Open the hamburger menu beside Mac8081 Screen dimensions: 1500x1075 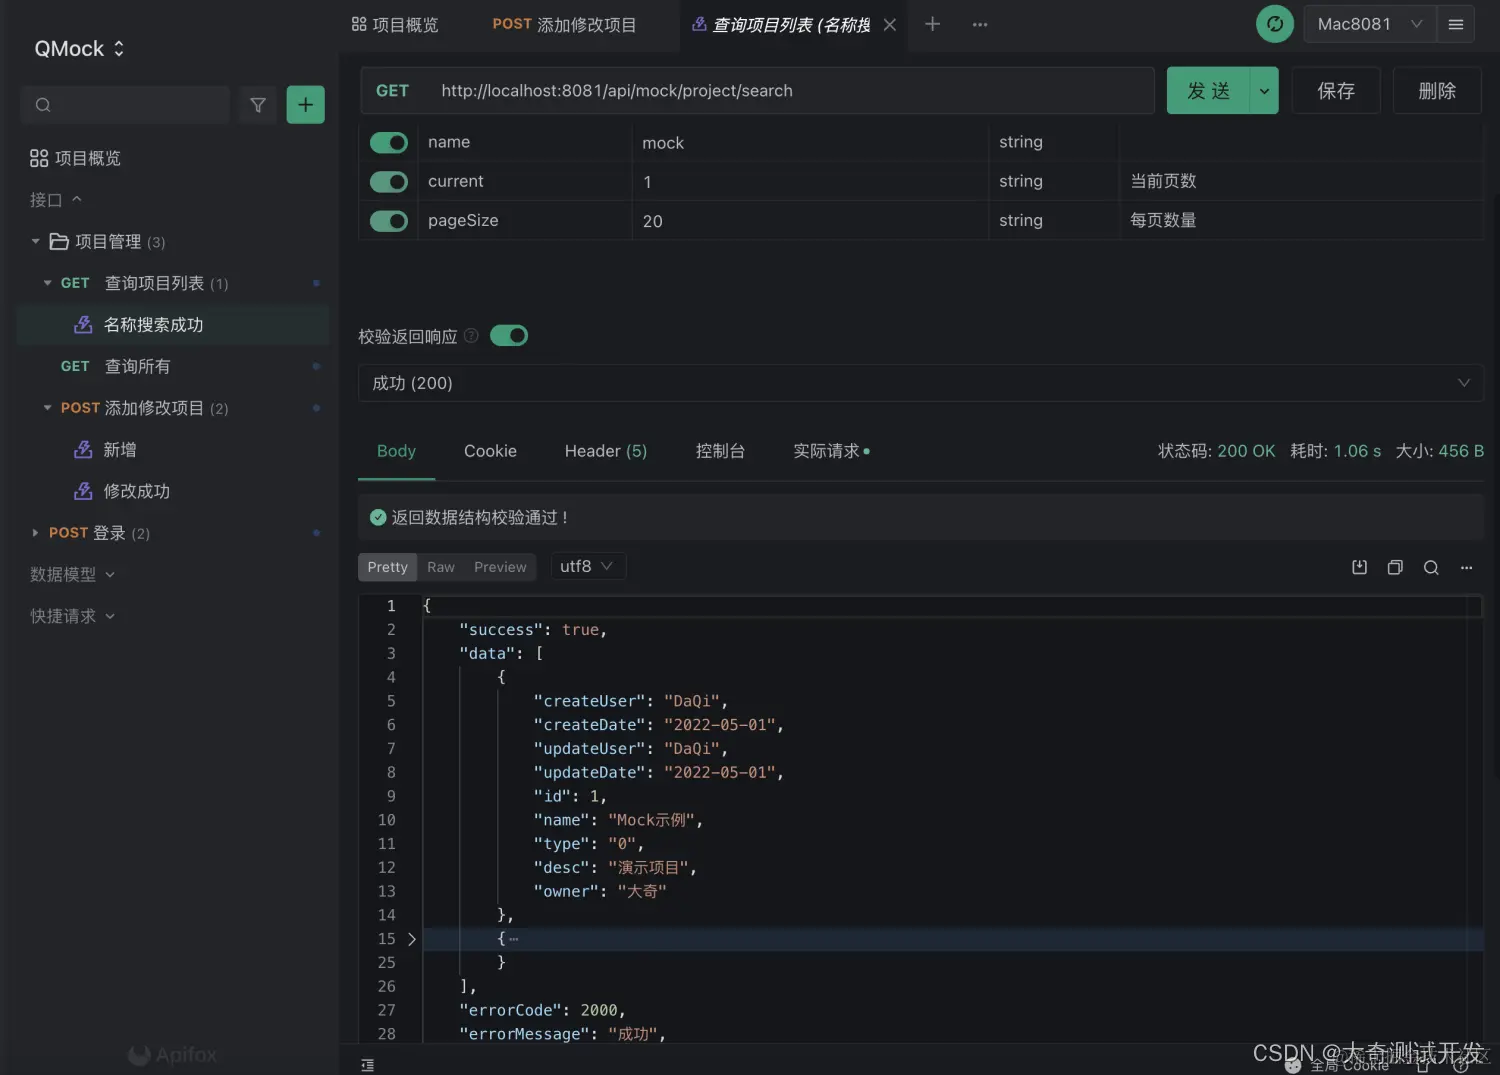click(x=1456, y=24)
